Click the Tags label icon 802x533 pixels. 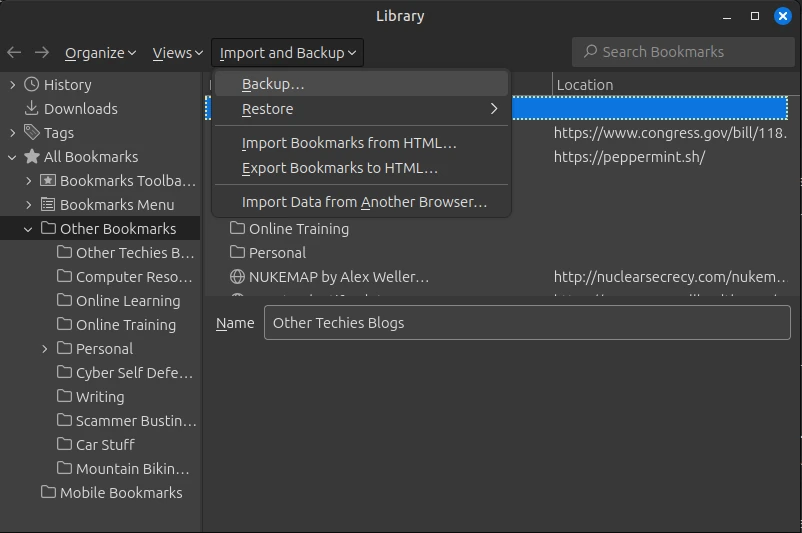pyautogui.click(x=32, y=132)
